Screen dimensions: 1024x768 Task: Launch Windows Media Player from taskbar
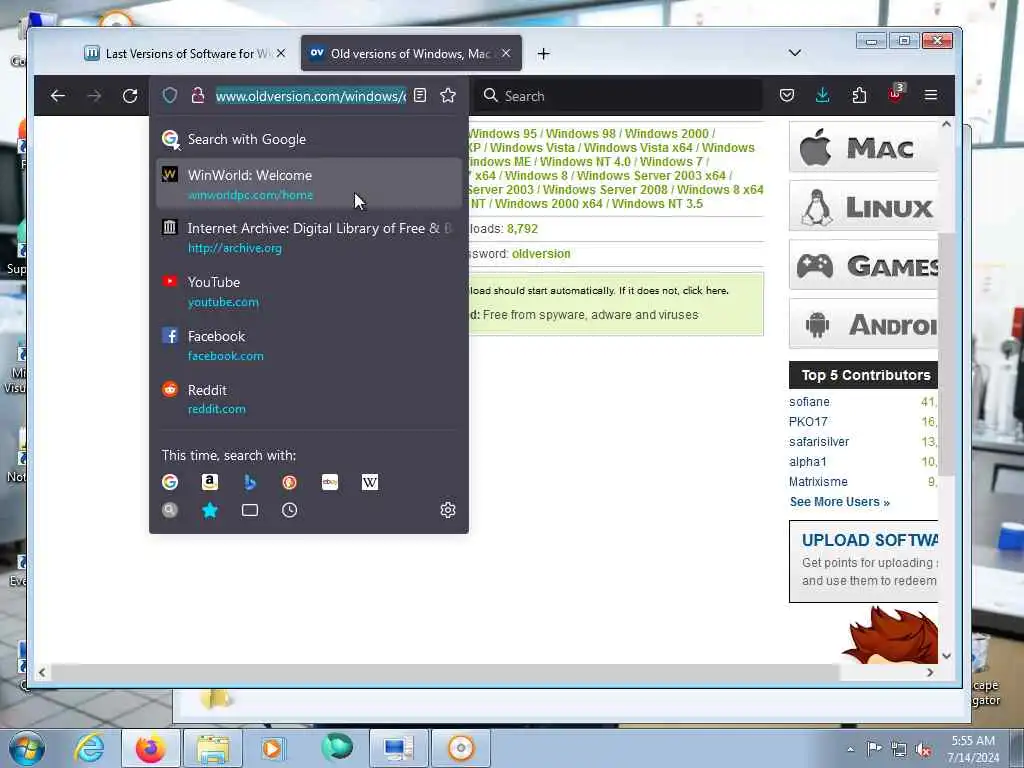pos(273,748)
